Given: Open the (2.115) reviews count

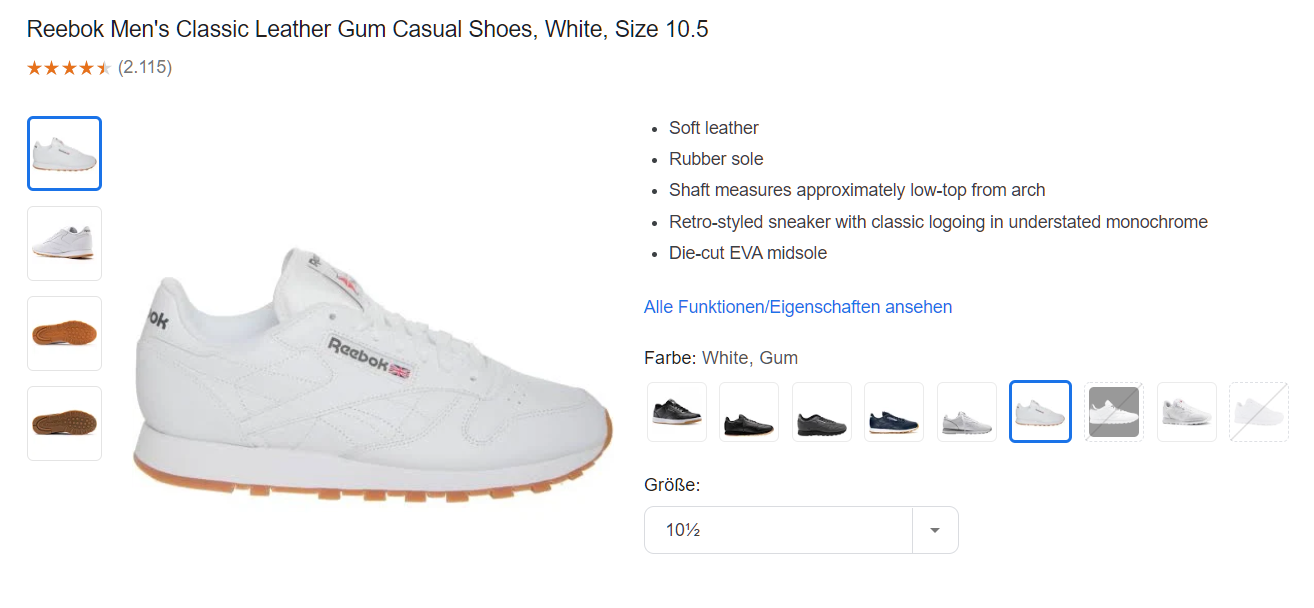Looking at the screenshot, I should click(145, 68).
